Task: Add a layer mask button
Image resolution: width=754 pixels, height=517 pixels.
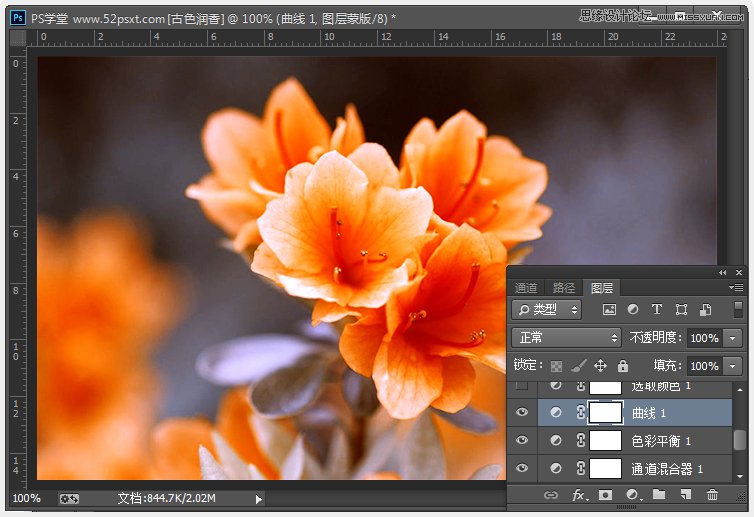Action: 605,495
